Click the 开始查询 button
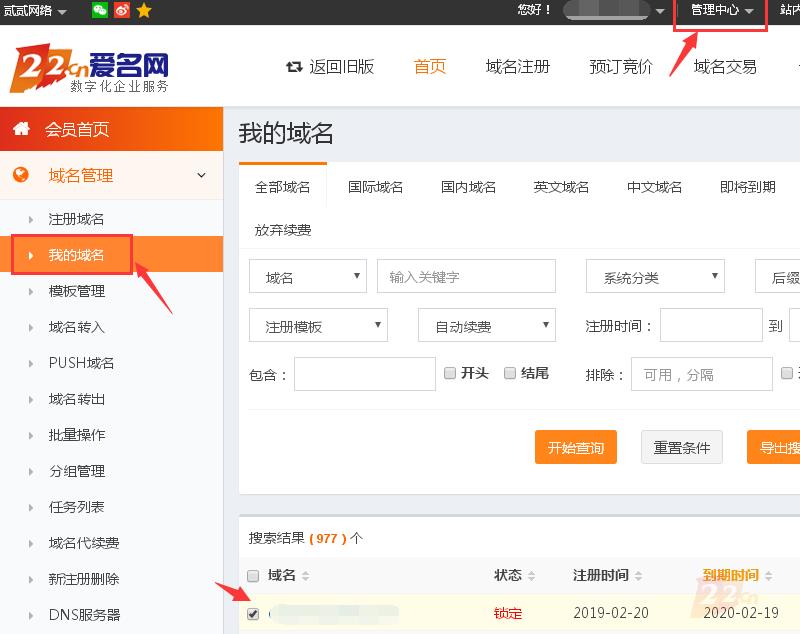Screen dimensions: 800x634 coord(576,447)
